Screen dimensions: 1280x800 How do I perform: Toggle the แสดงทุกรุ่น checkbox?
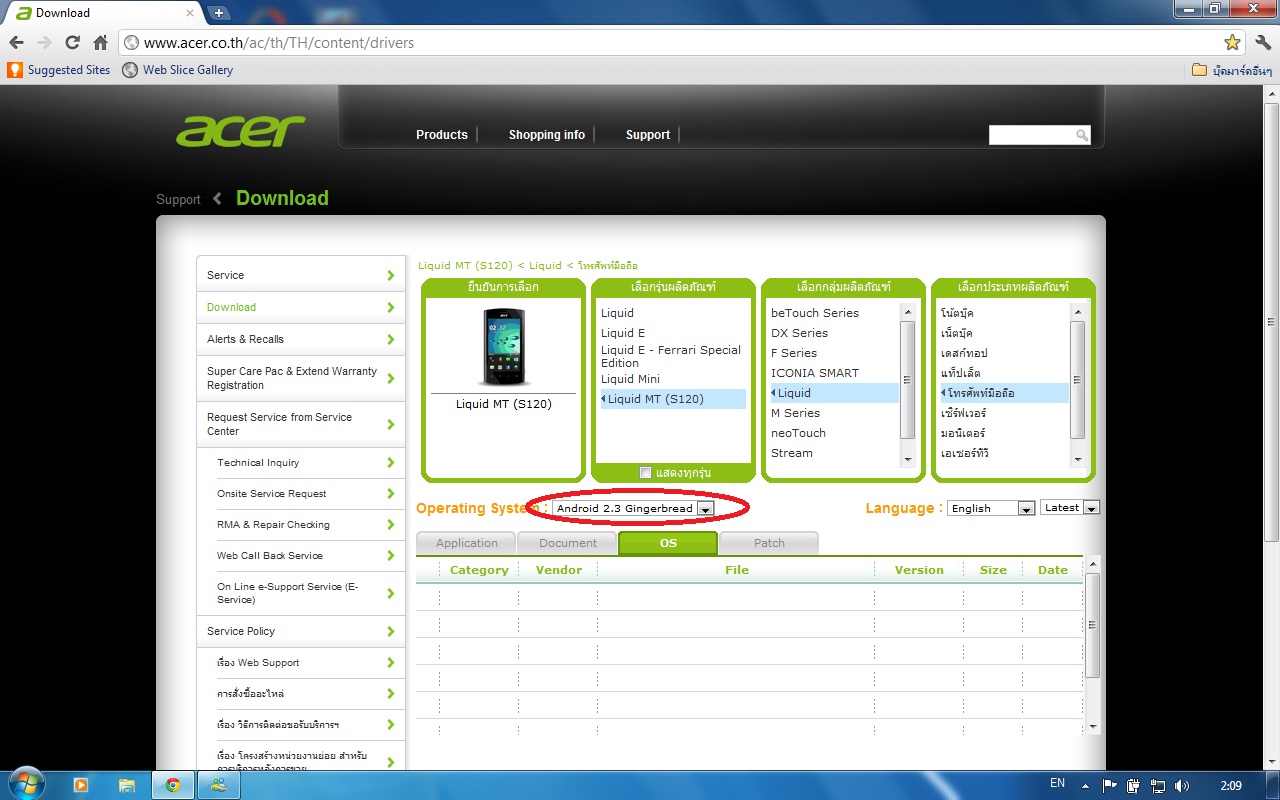pyautogui.click(x=645, y=472)
